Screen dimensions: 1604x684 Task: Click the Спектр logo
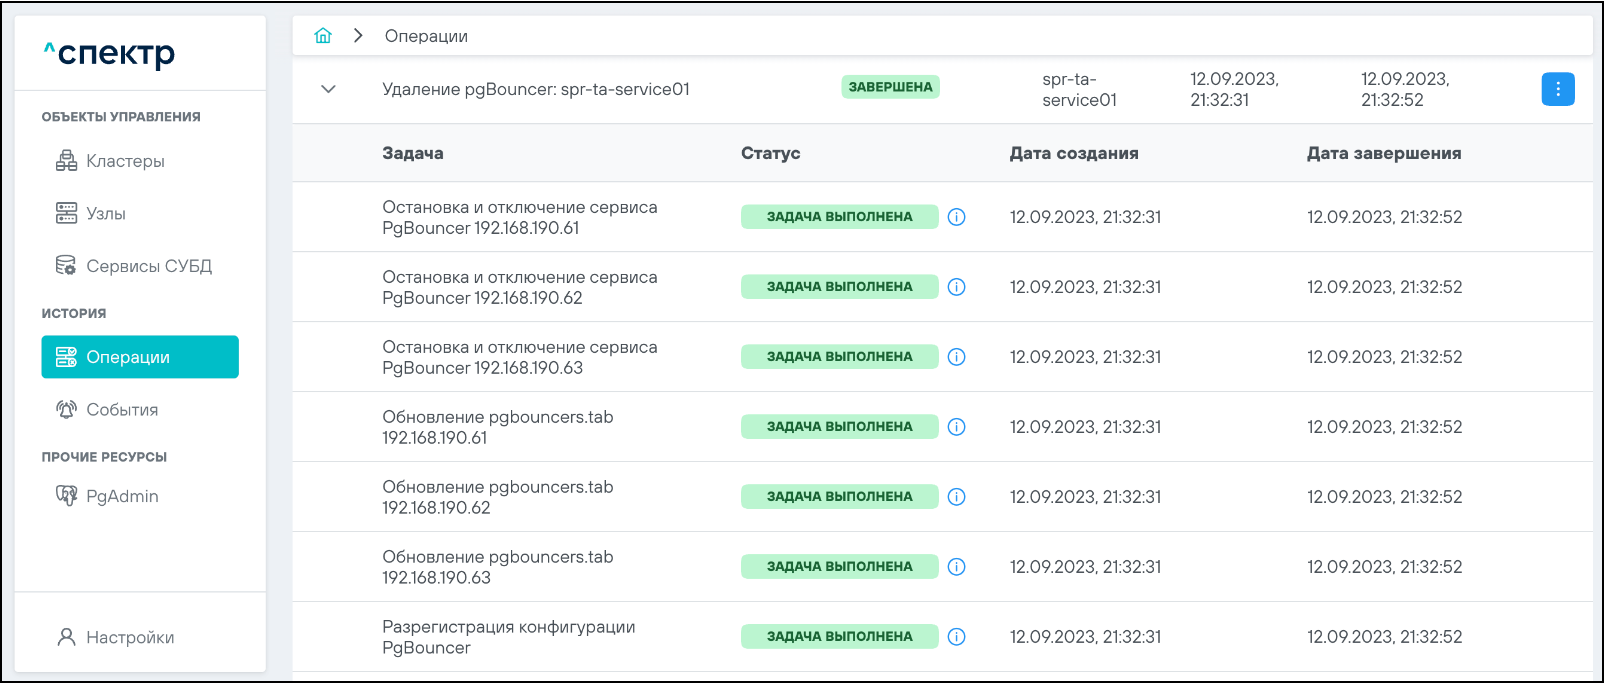pos(110,53)
